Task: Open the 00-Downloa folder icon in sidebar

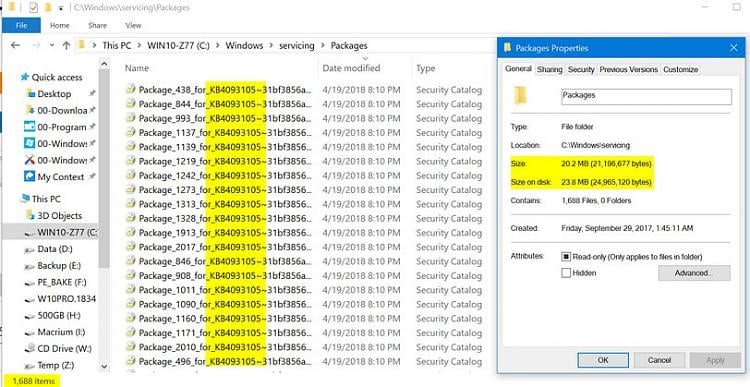Action: pos(30,111)
